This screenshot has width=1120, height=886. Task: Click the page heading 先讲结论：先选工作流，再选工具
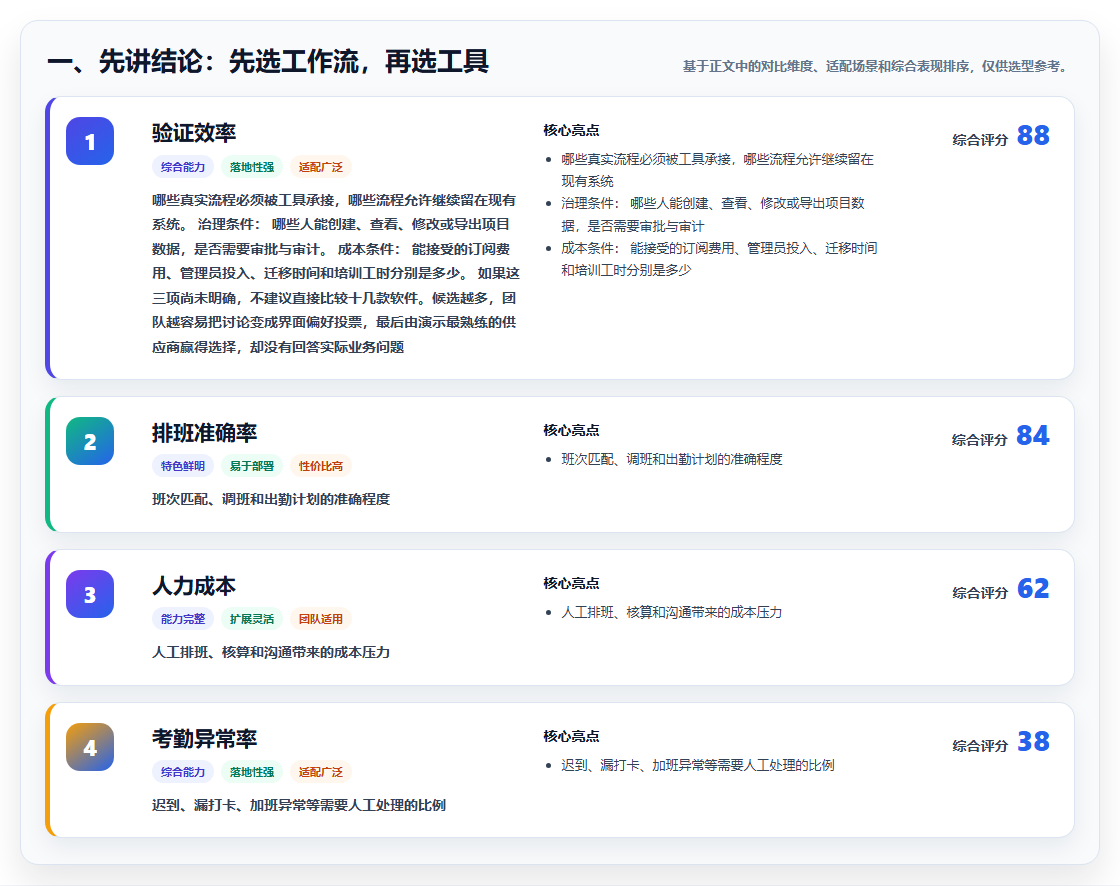(x=268, y=61)
